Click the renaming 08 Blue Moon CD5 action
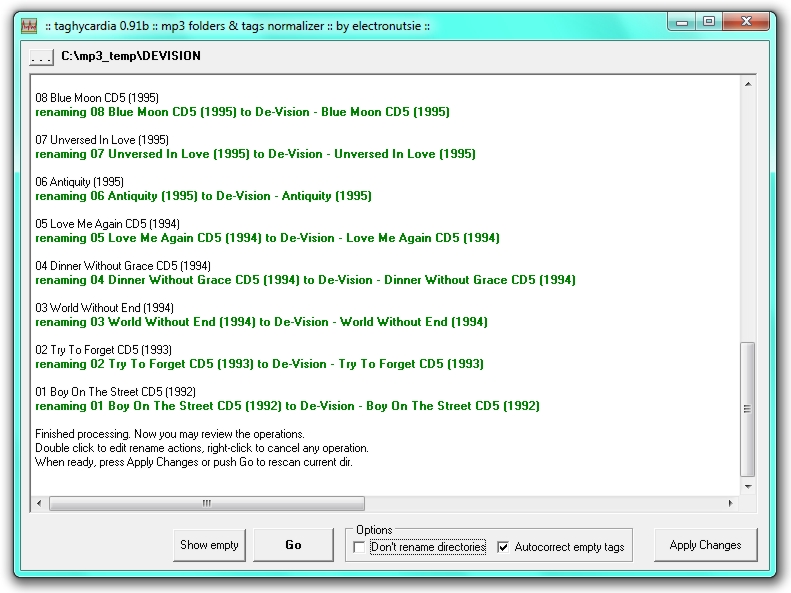Viewport: 791px width, 593px height. click(242, 112)
